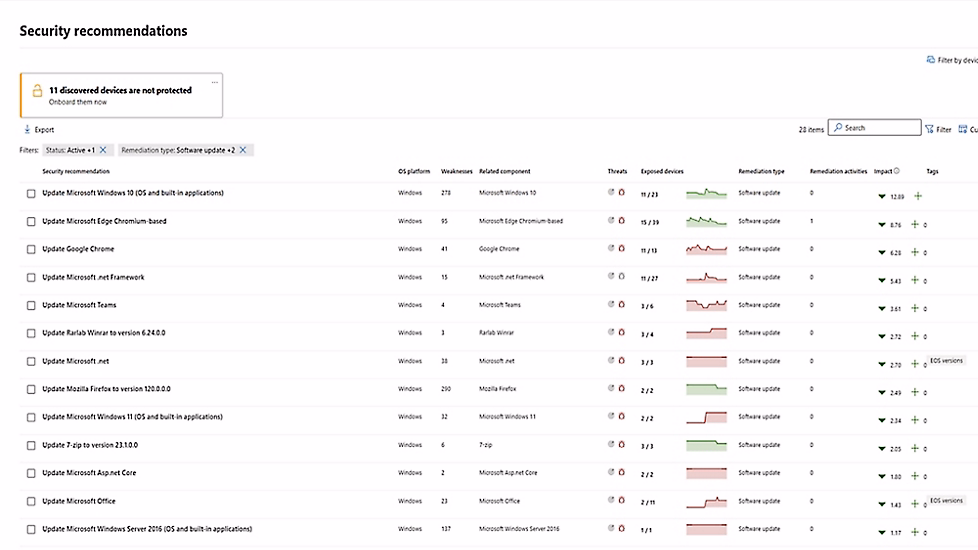This screenshot has width=978, height=550.
Task: Tick the Update Microsoft .net Framework checkbox
Action: tap(31, 277)
